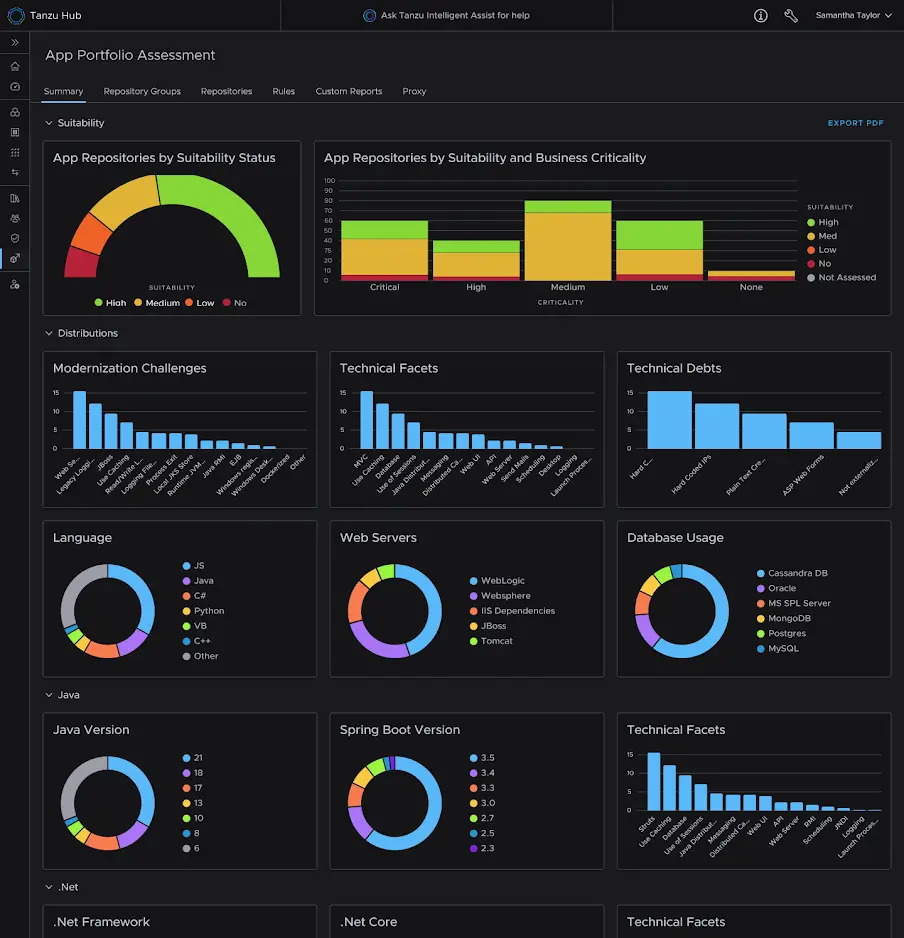Click the dotted grid icon in sidebar
The width and height of the screenshot is (904, 938).
(x=15, y=152)
